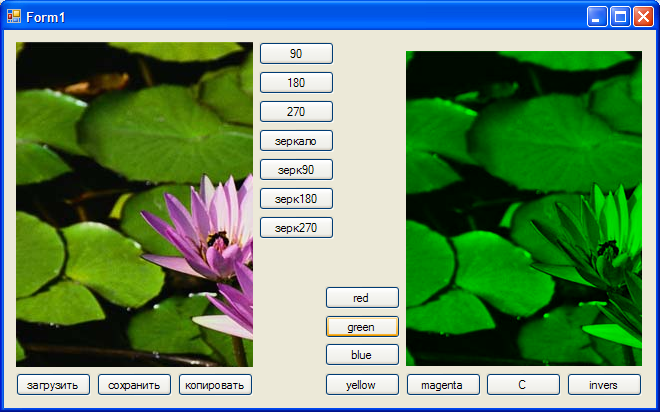Apply the зерк270 transformation
660x412 pixels.
296,228
